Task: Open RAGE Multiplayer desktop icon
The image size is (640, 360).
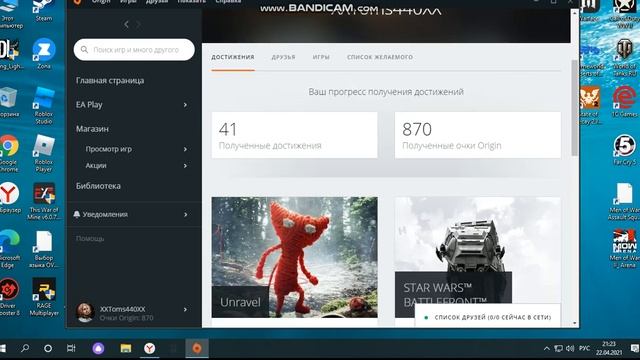Action: (x=44, y=297)
